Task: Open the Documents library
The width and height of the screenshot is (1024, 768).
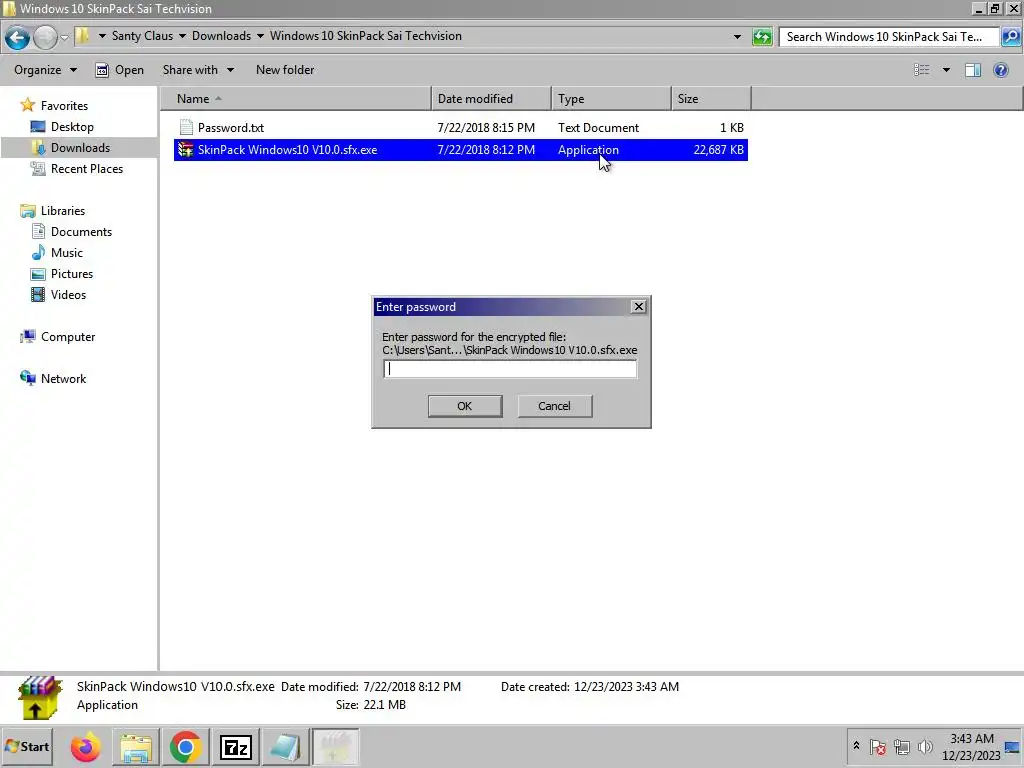Action: click(x=81, y=231)
